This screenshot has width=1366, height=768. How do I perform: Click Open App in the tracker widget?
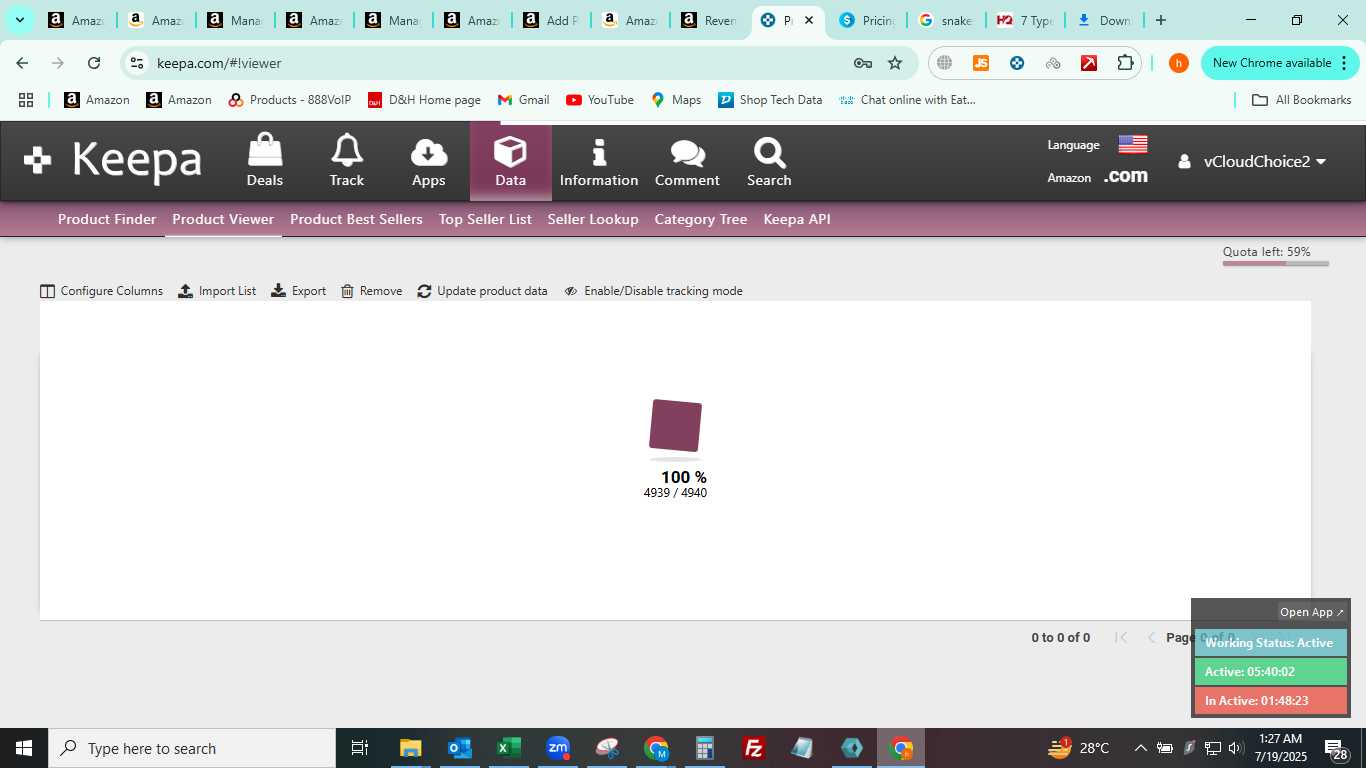pos(1312,612)
